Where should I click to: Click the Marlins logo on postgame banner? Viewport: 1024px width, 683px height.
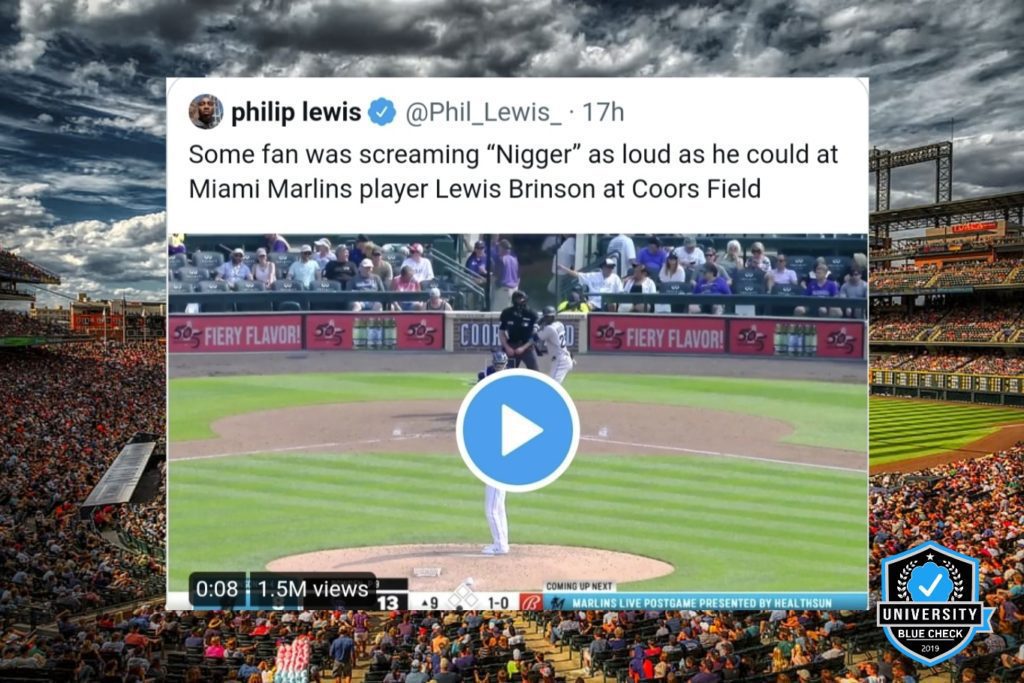pyautogui.click(x=557, y=603)
